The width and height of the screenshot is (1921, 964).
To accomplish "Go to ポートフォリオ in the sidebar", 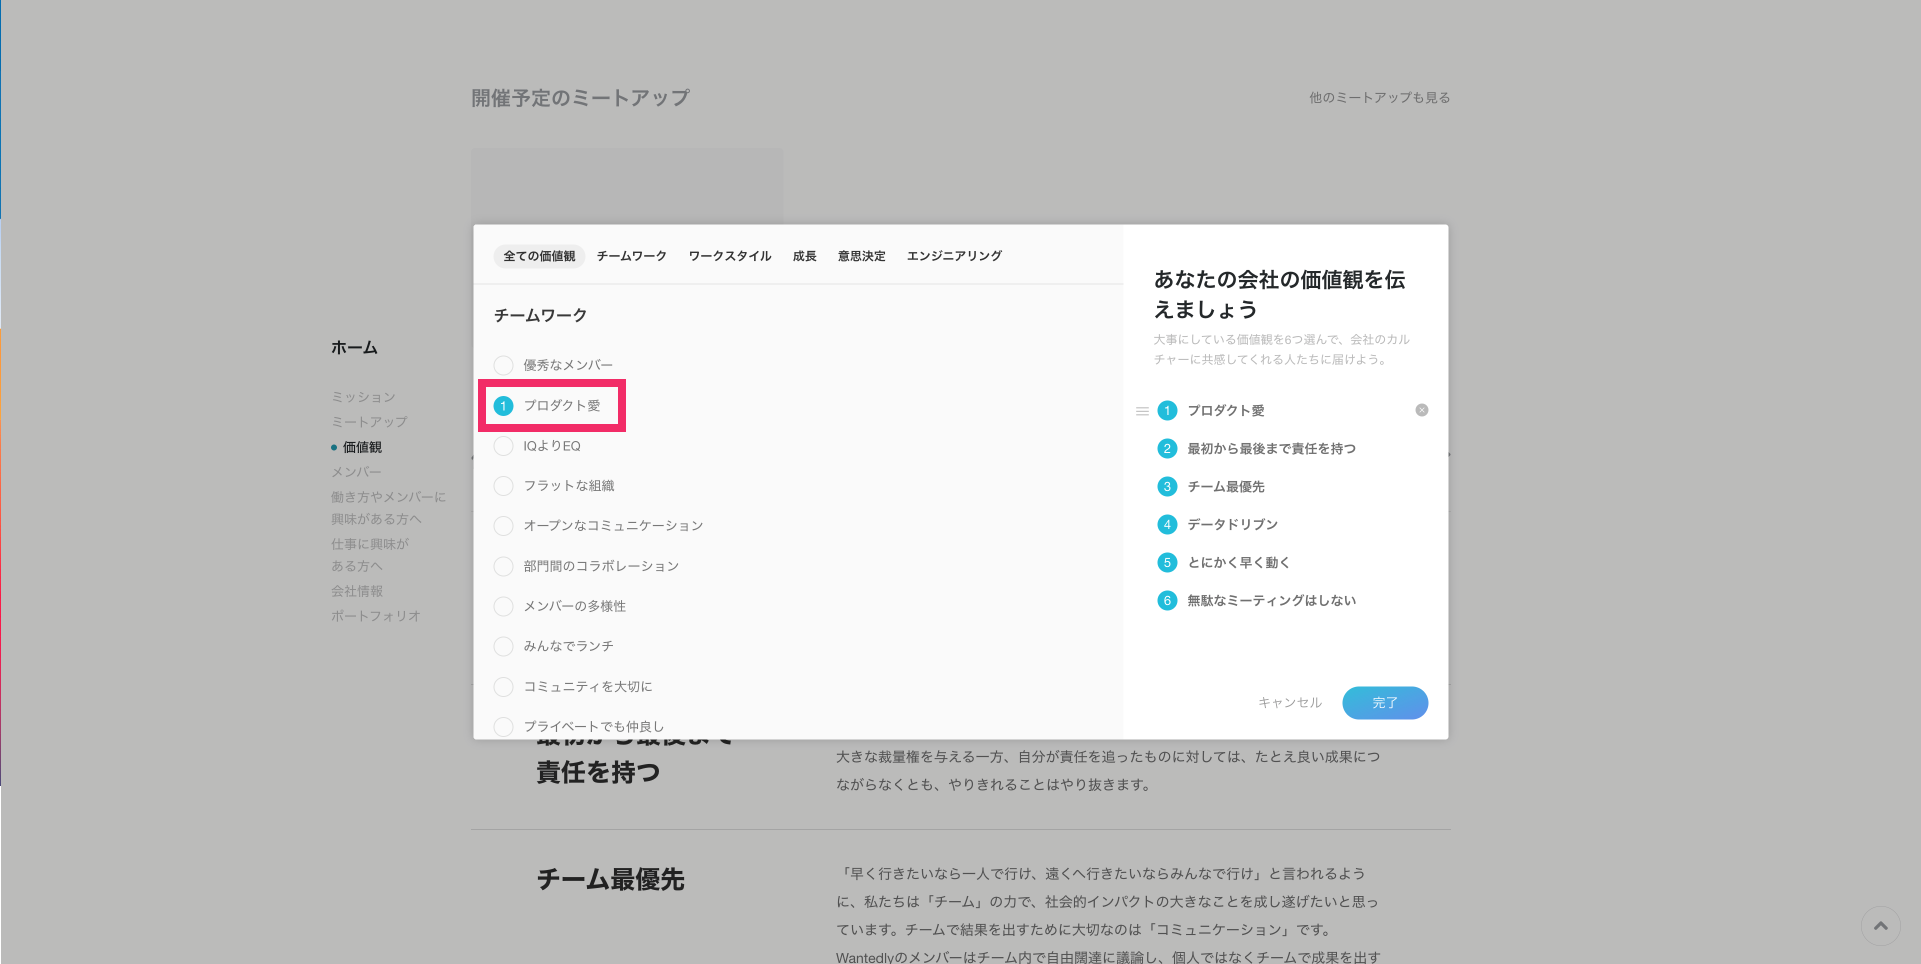I will click(x=376, y=616).
